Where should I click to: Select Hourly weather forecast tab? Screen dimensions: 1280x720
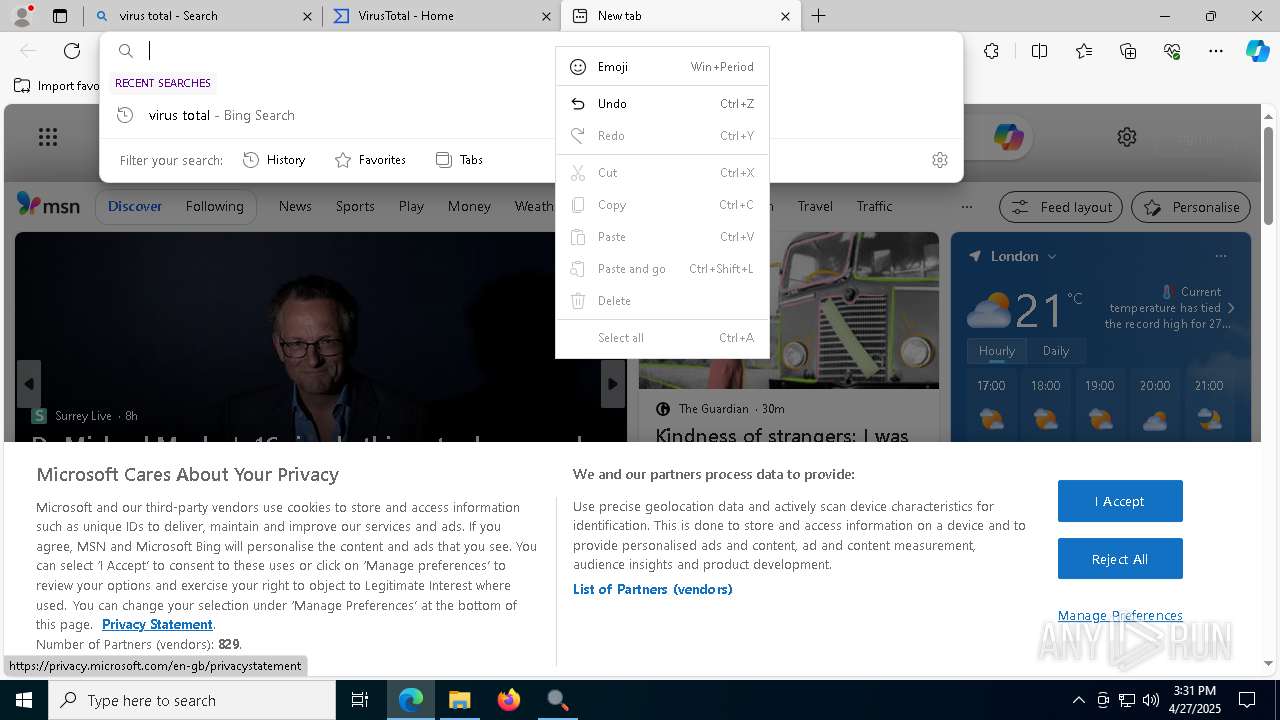point(997,351)
